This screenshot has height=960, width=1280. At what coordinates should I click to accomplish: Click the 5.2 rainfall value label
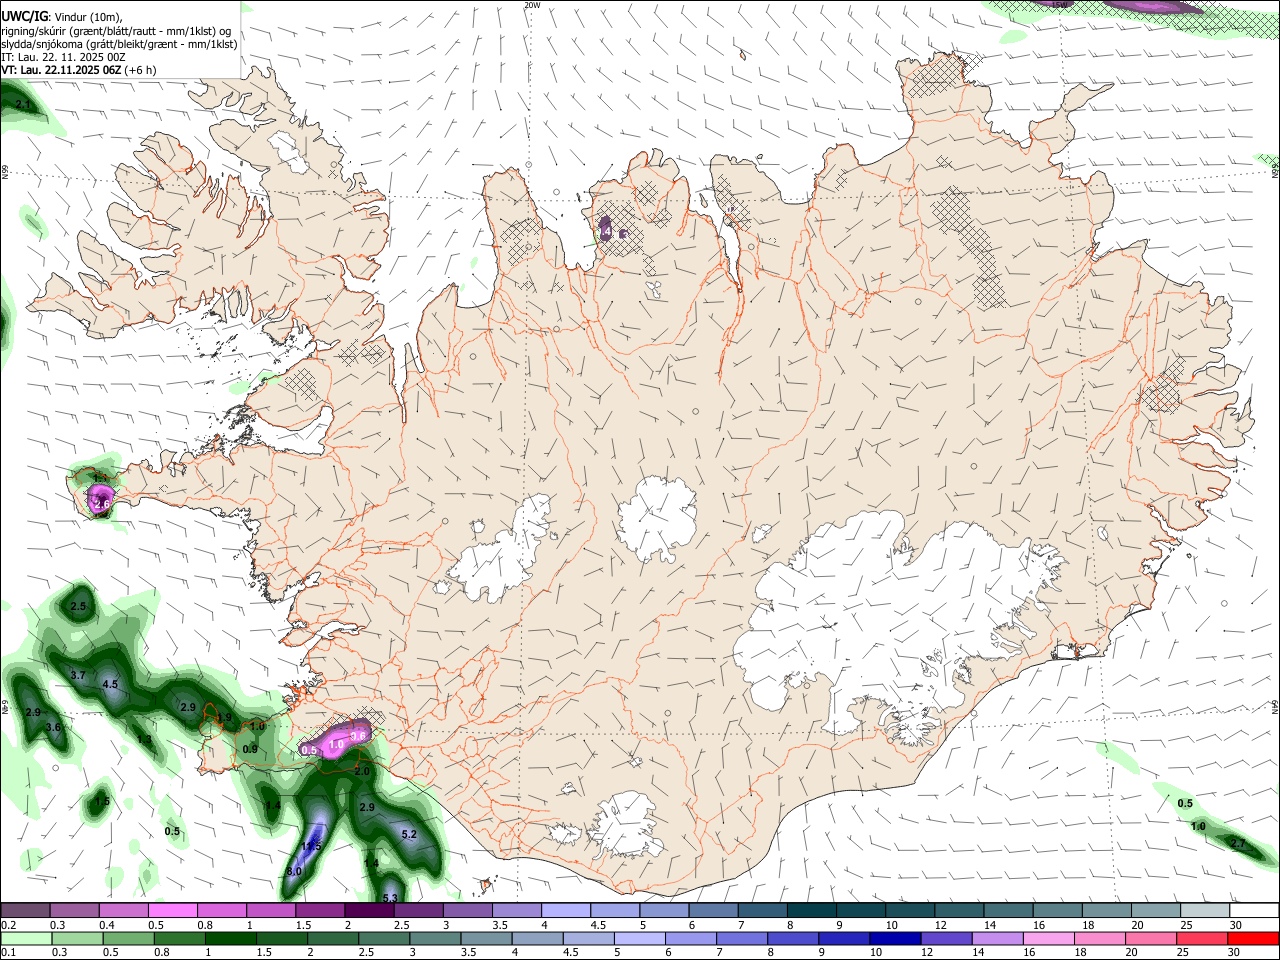point(409,834)
